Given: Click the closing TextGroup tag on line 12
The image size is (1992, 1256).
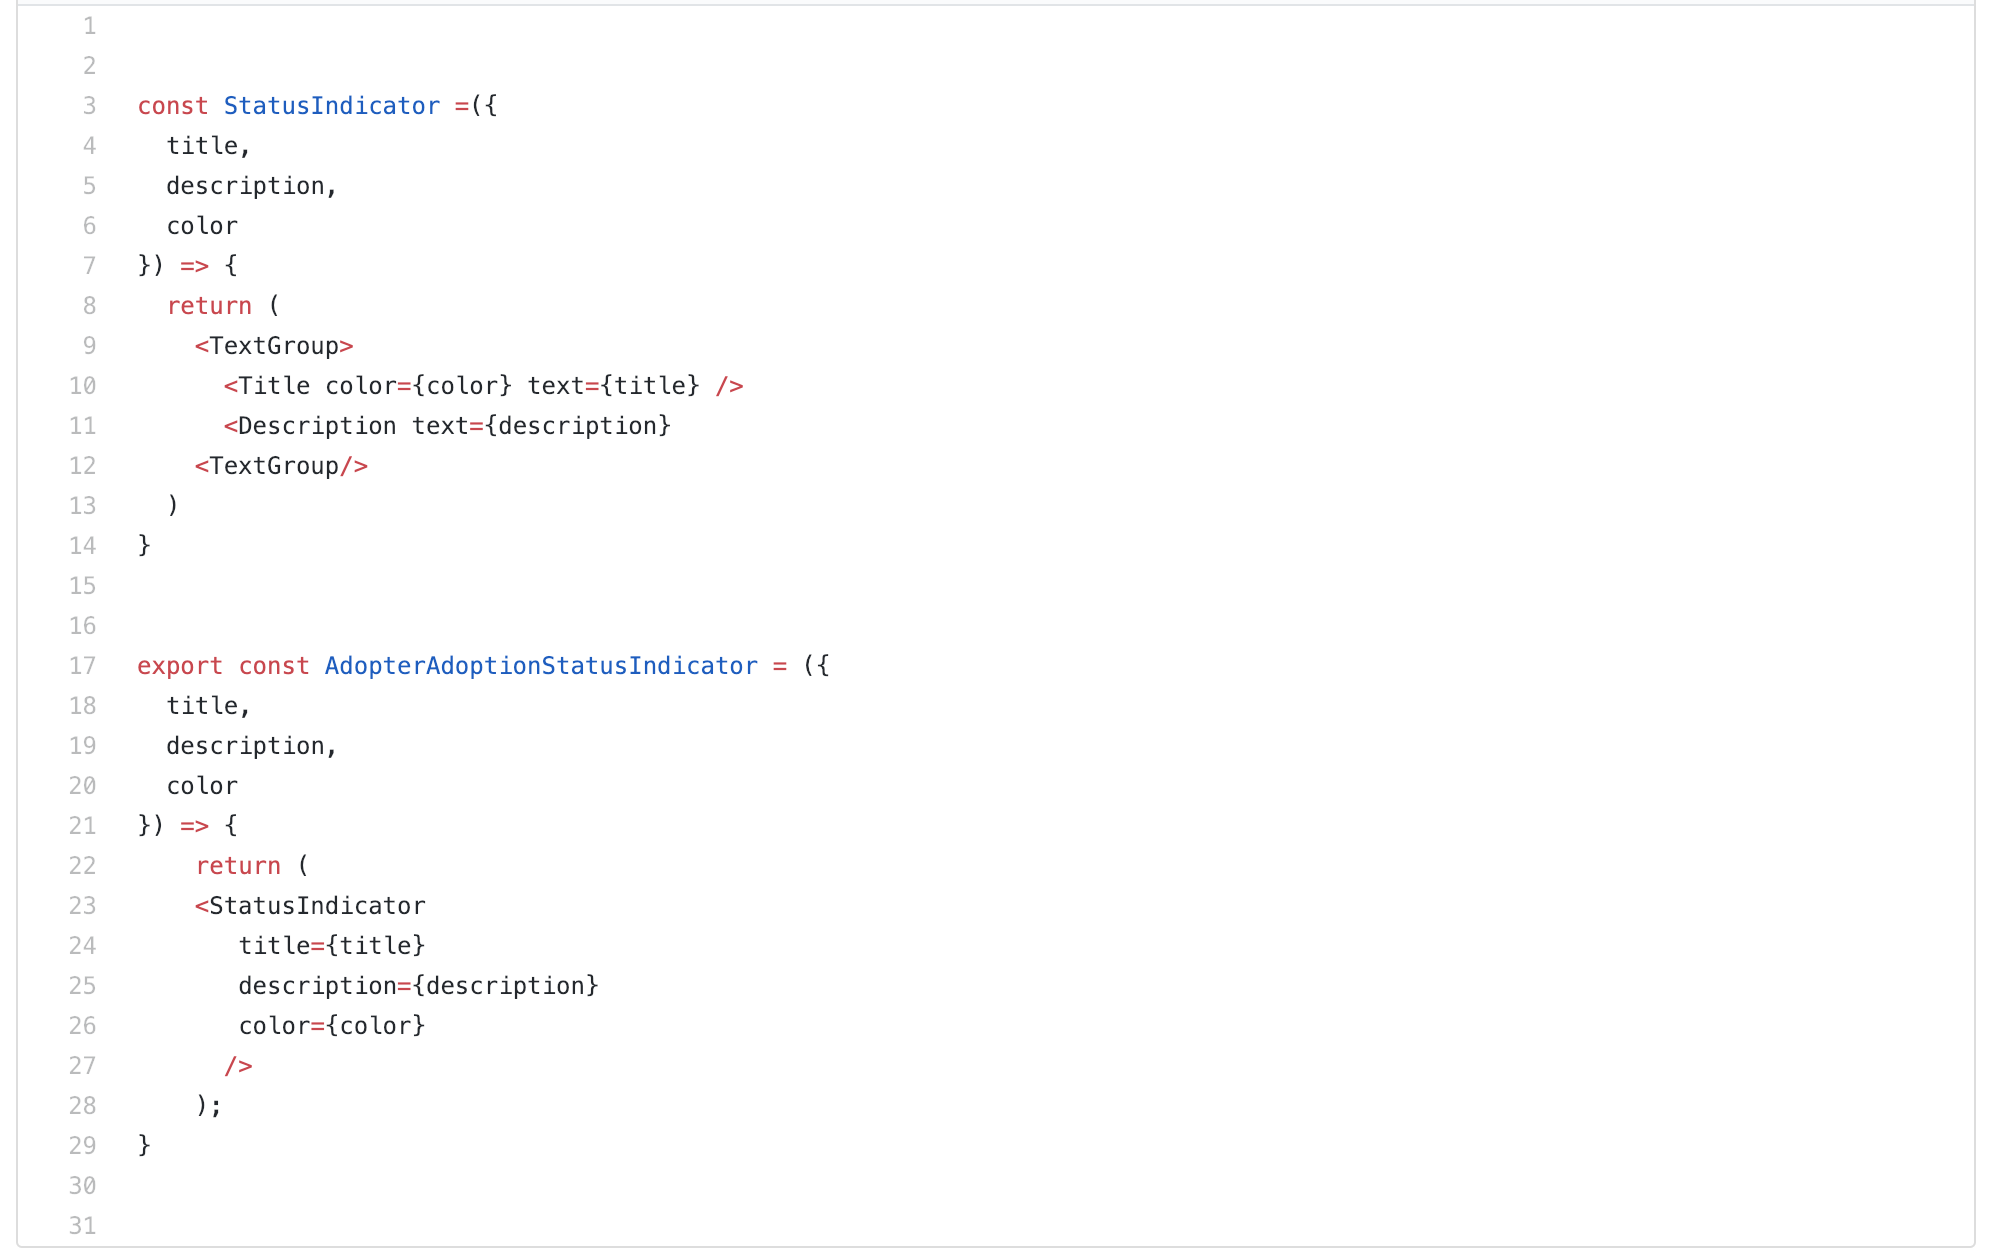Looking at the screenshot, I should click(281, 466).
